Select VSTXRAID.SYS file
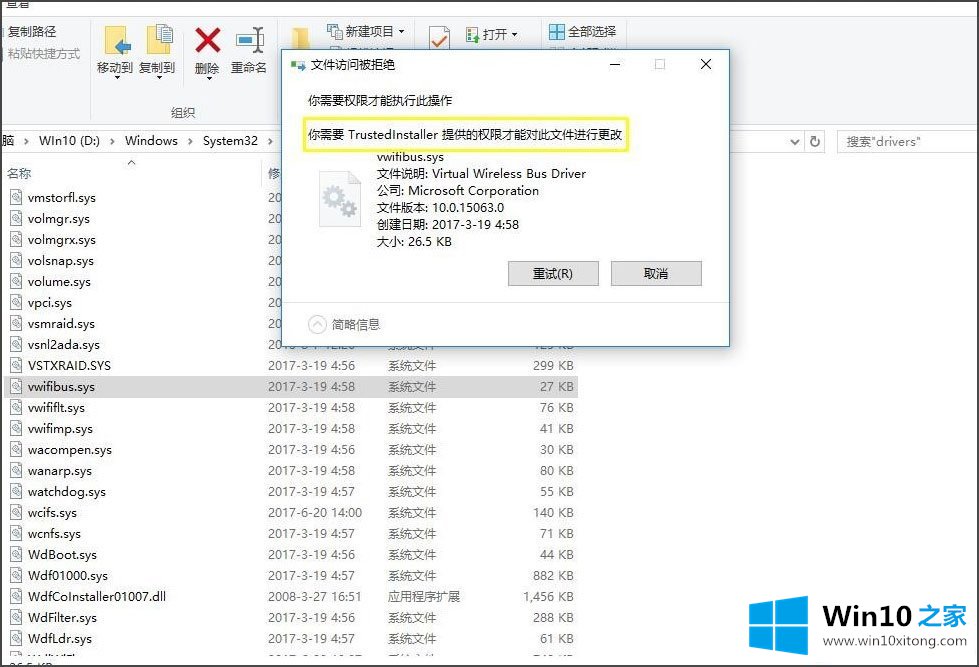 69,365
